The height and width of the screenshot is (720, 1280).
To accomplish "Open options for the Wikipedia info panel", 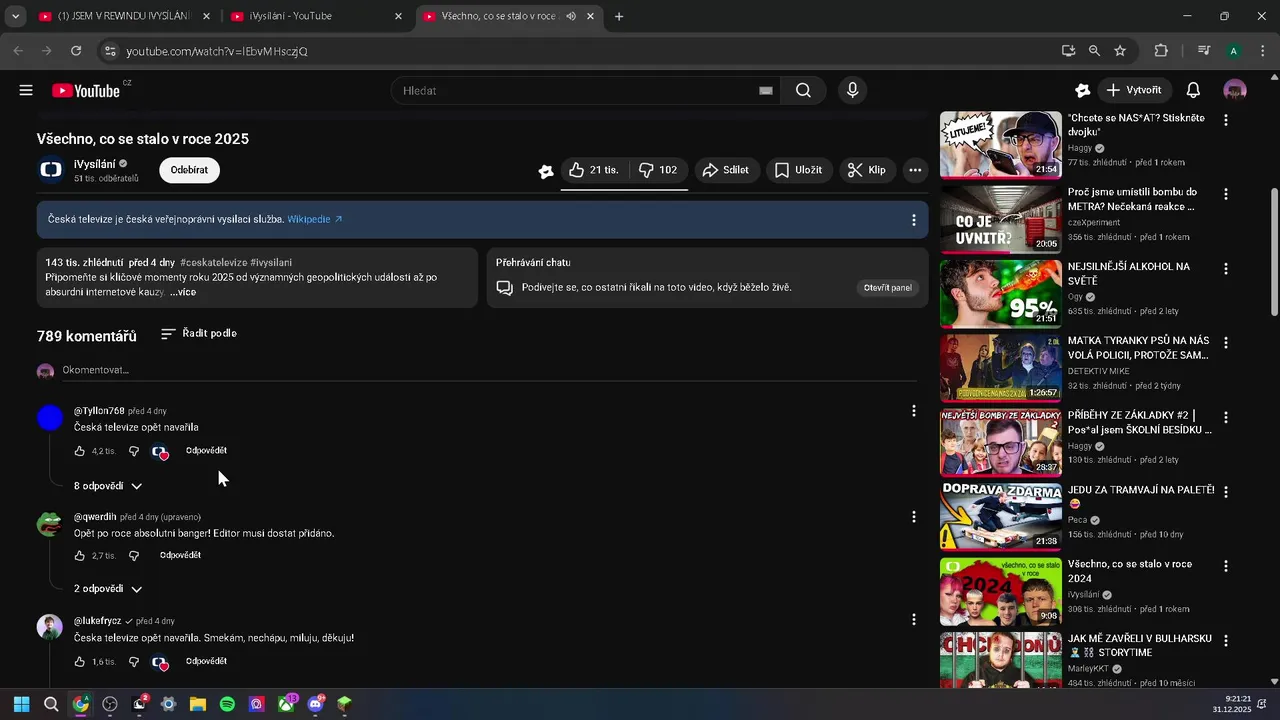I will pyautogui.click(x=913, y=219).
